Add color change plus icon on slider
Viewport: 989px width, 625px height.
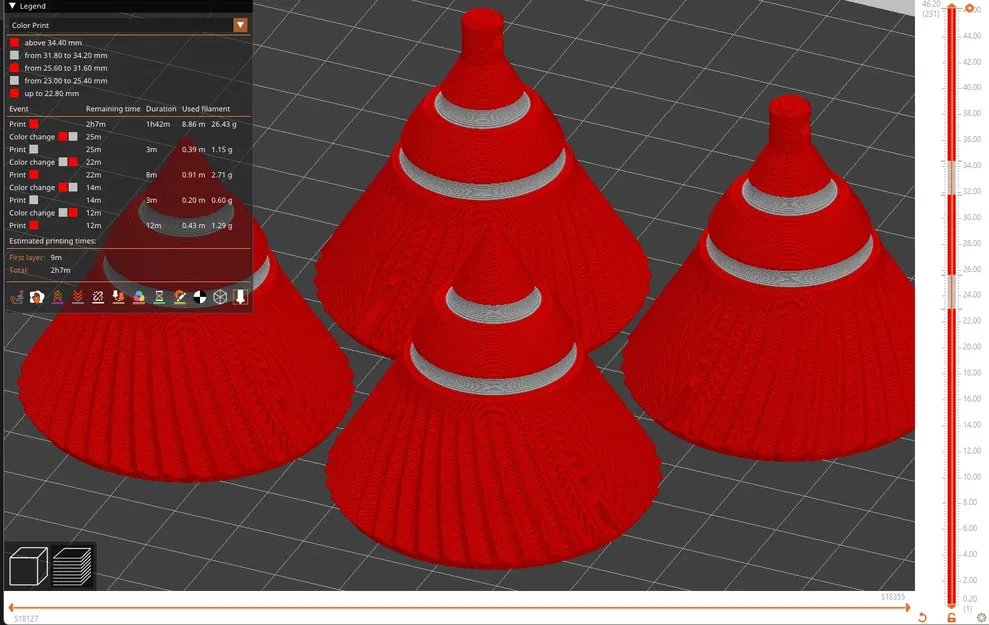point(969,8)
